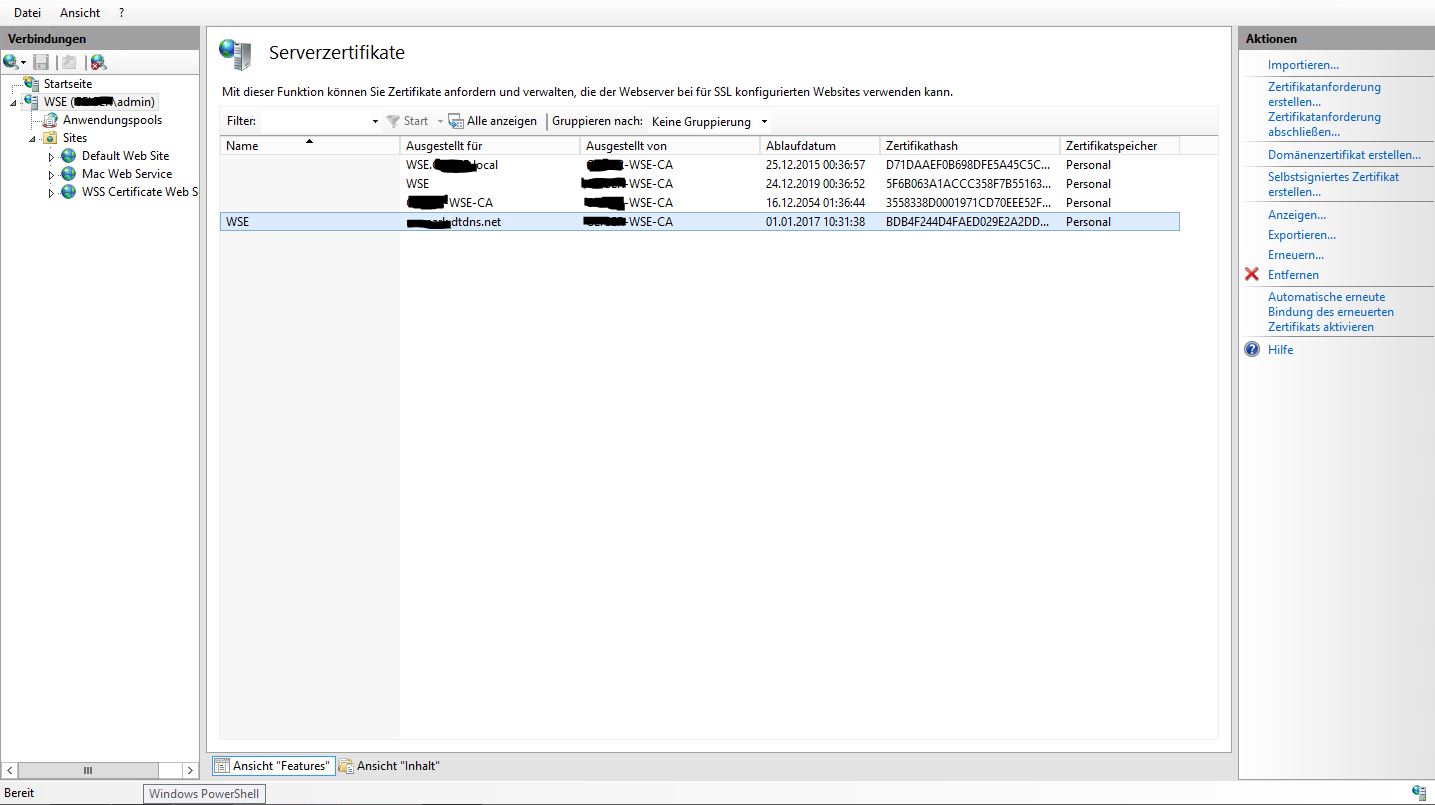
Task: Click the Hilfe action link
Action: coord(1281,350)
